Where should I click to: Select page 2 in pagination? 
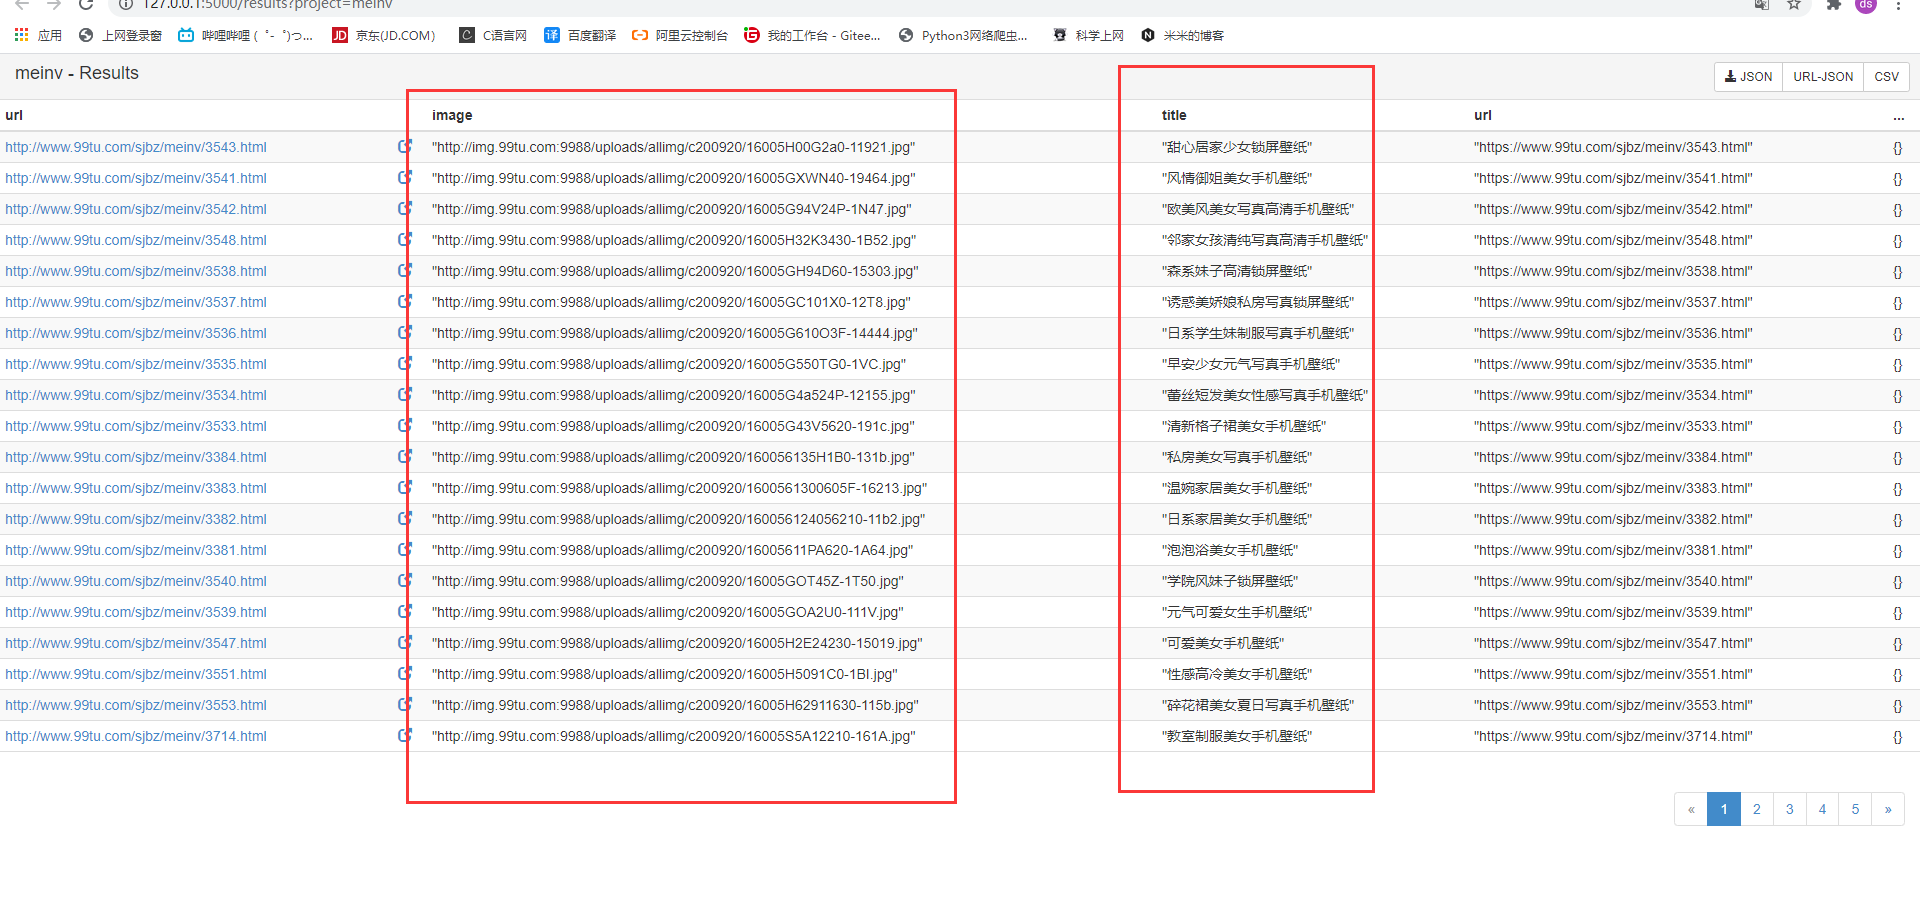[1757, 809]
